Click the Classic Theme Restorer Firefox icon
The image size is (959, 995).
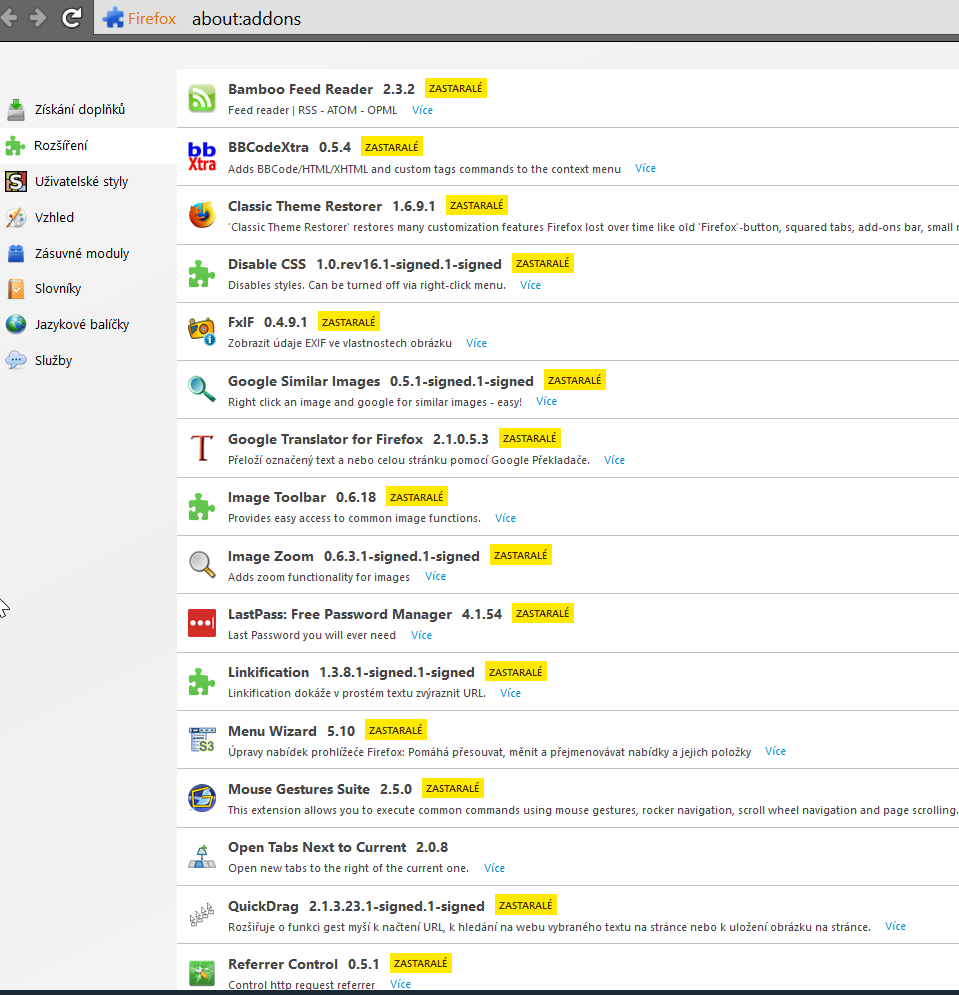point(202,215)
